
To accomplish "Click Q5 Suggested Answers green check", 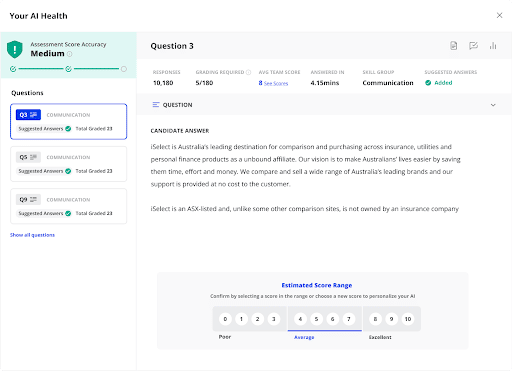I will click(x=68, y=171).
